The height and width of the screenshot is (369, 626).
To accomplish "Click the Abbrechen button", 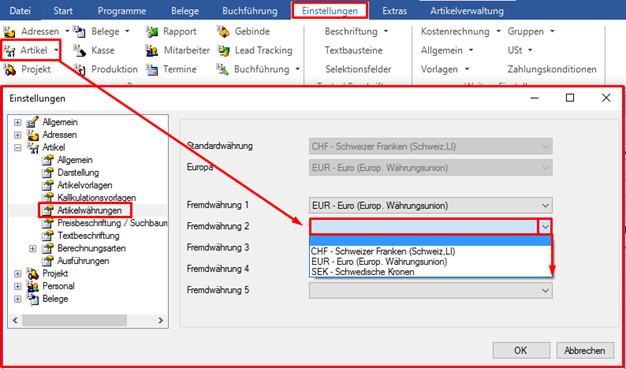I will coord(584,350).
